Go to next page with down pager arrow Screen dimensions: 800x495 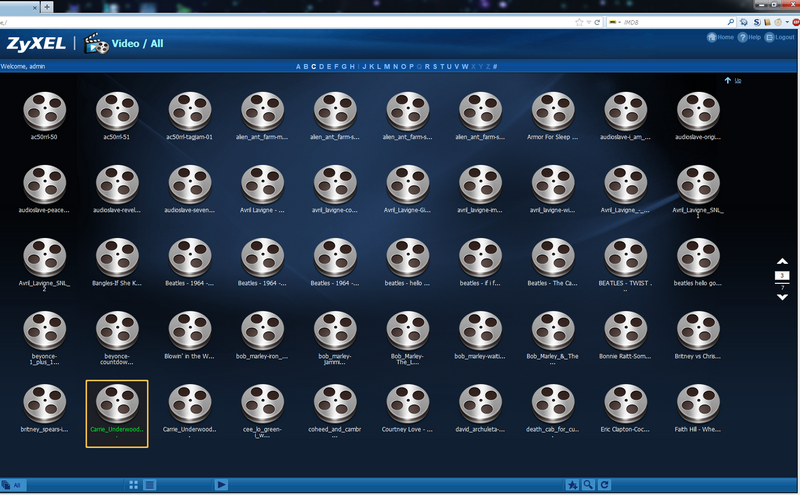[782, 297]
